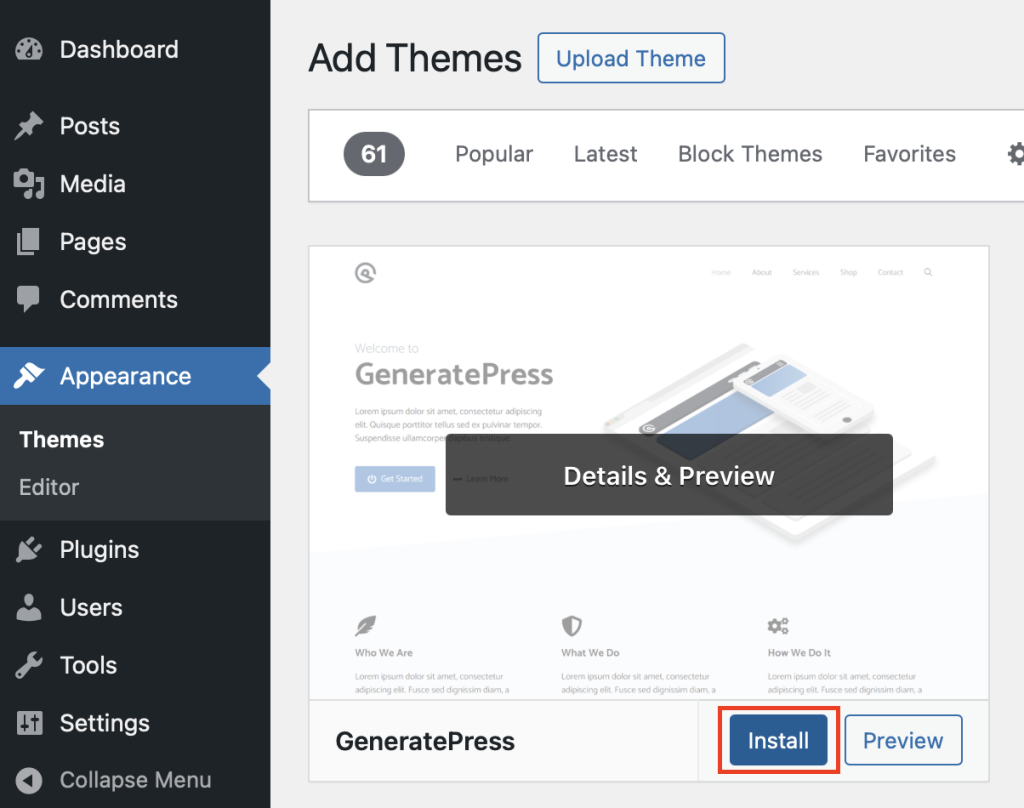Select the Appearance menu item
Image resolution: width=1024 pixels, height=808 pixels.
pos(135,376)
